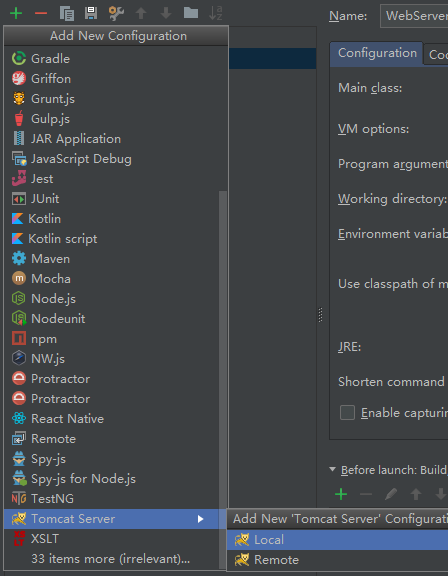Select Griffon configuration type
The height and width of the screenshot is (576, 448).
116,79
